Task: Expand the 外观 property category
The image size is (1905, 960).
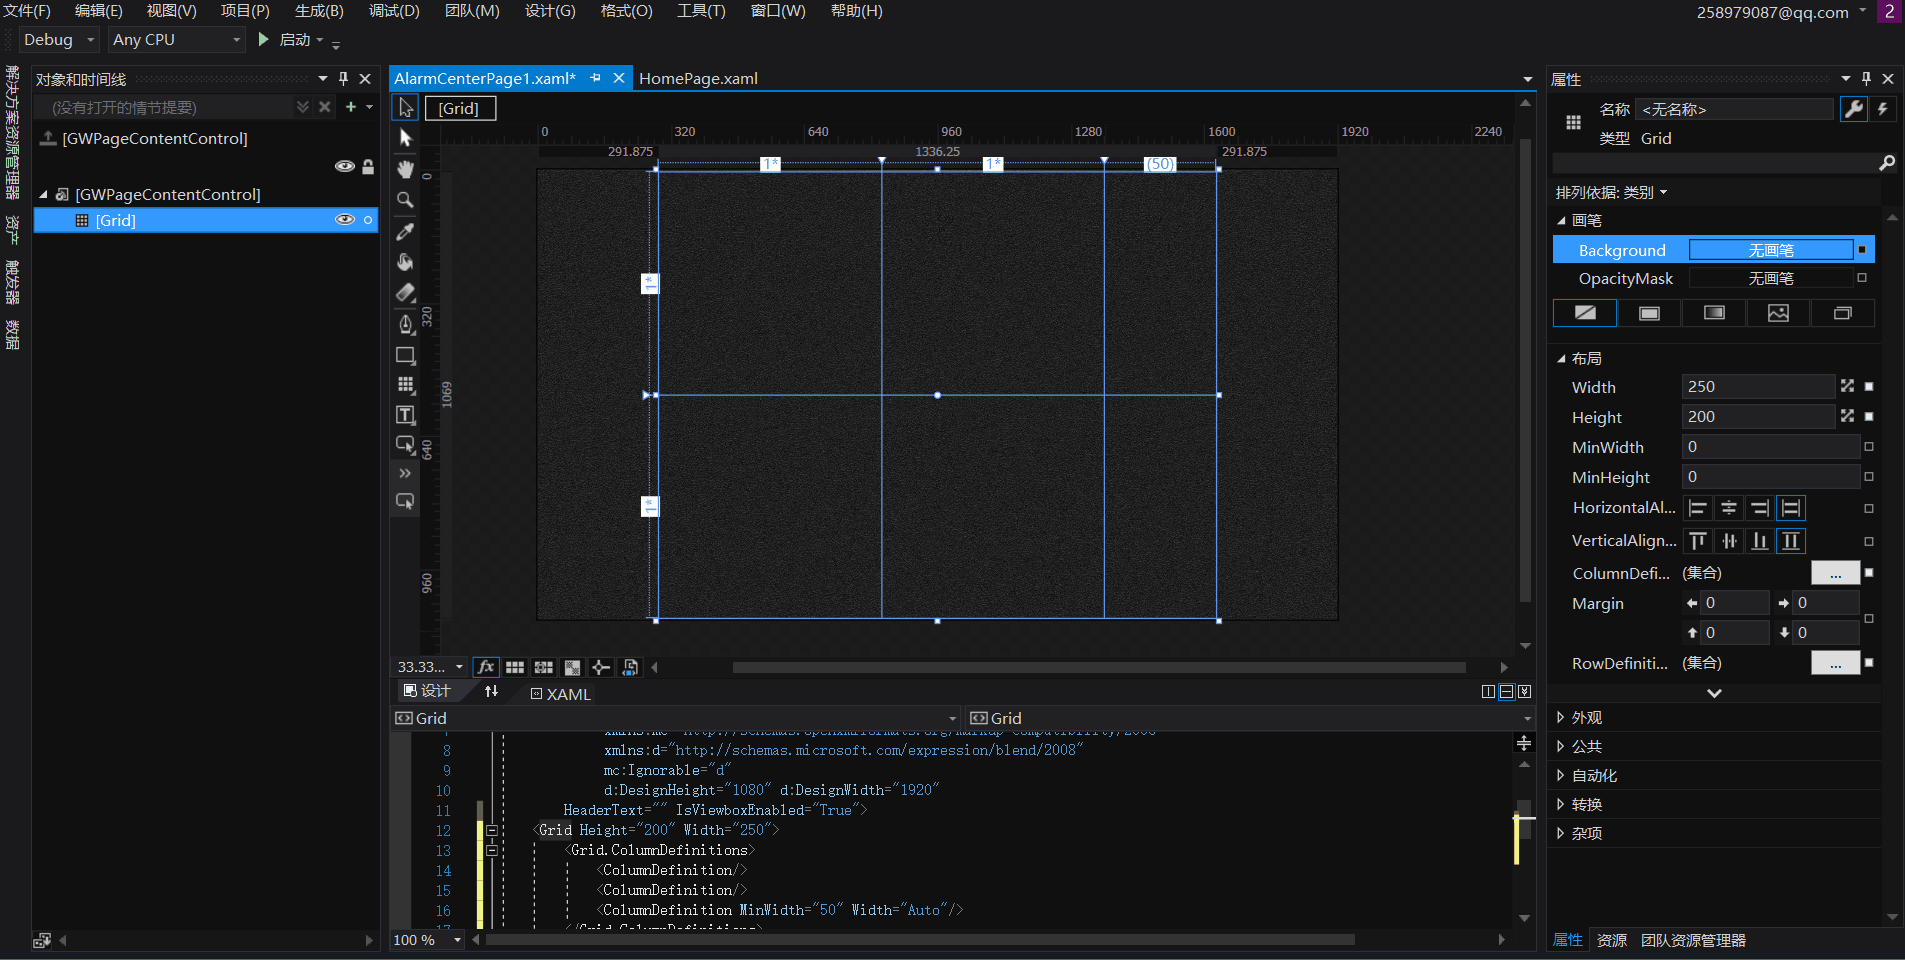Action: (1586, 717)
